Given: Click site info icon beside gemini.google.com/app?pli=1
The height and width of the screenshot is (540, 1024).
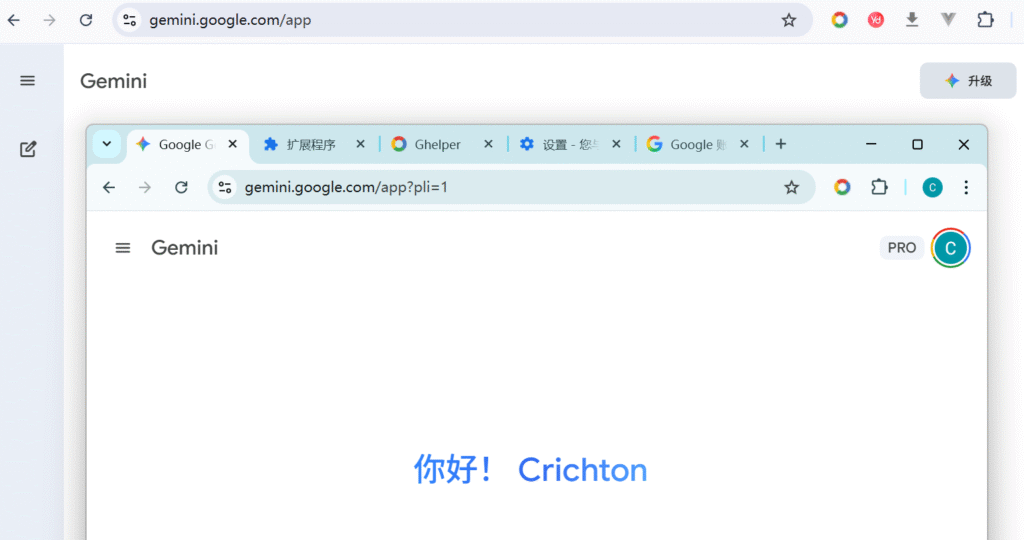Looking at the screenshot, I should 225,187.
